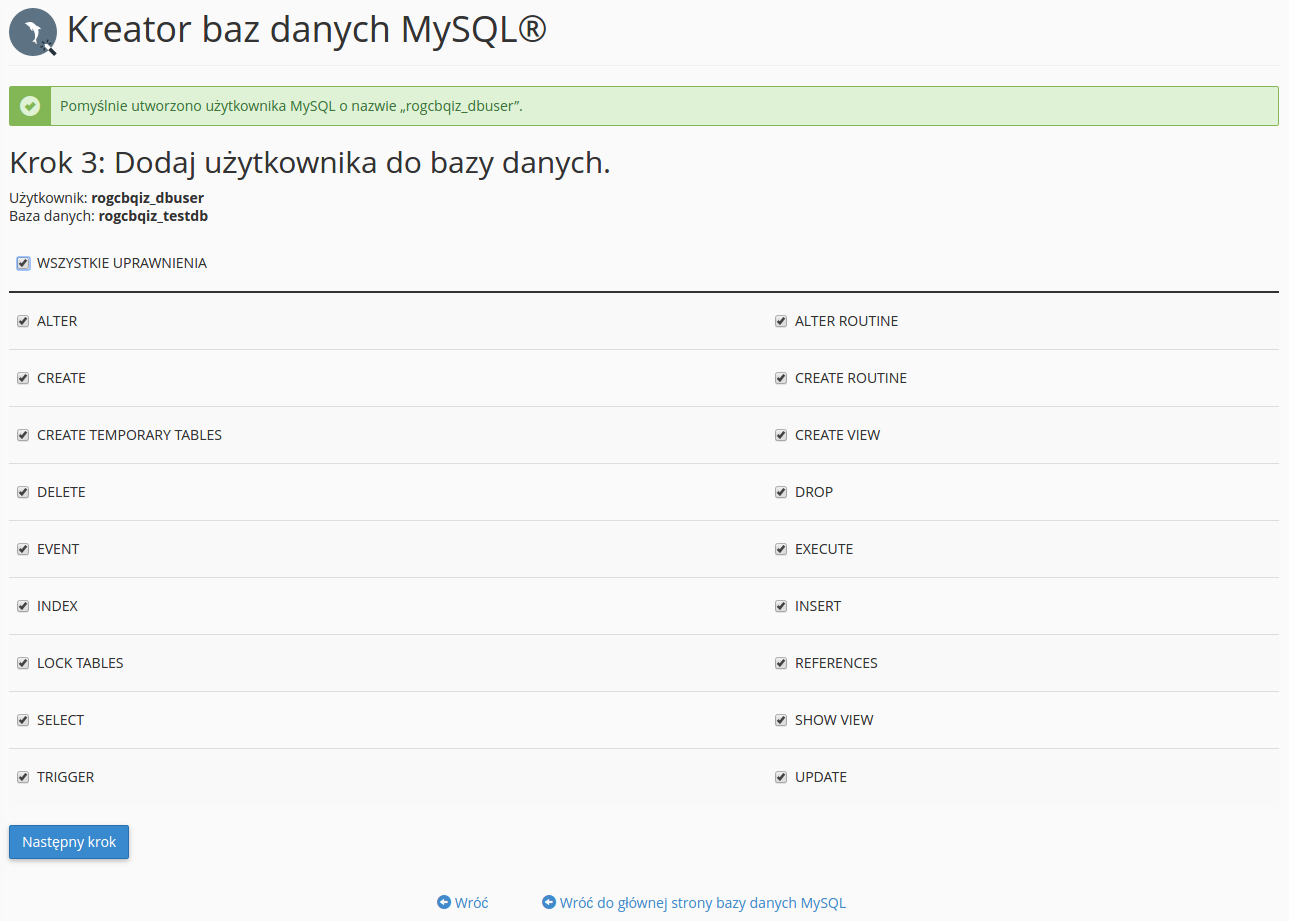Uncheck the INSERT privilege checkbox

781,606
